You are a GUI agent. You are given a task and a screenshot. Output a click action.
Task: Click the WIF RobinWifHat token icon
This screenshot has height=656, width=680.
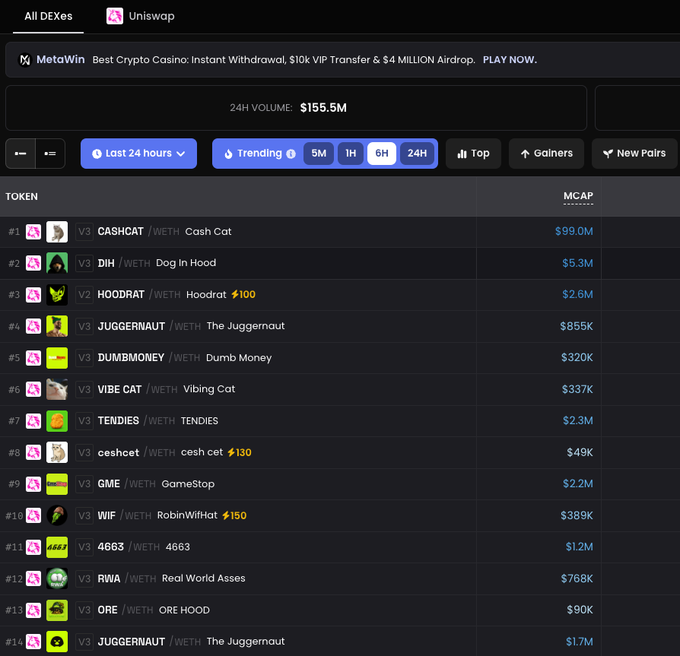click(57, 516)
